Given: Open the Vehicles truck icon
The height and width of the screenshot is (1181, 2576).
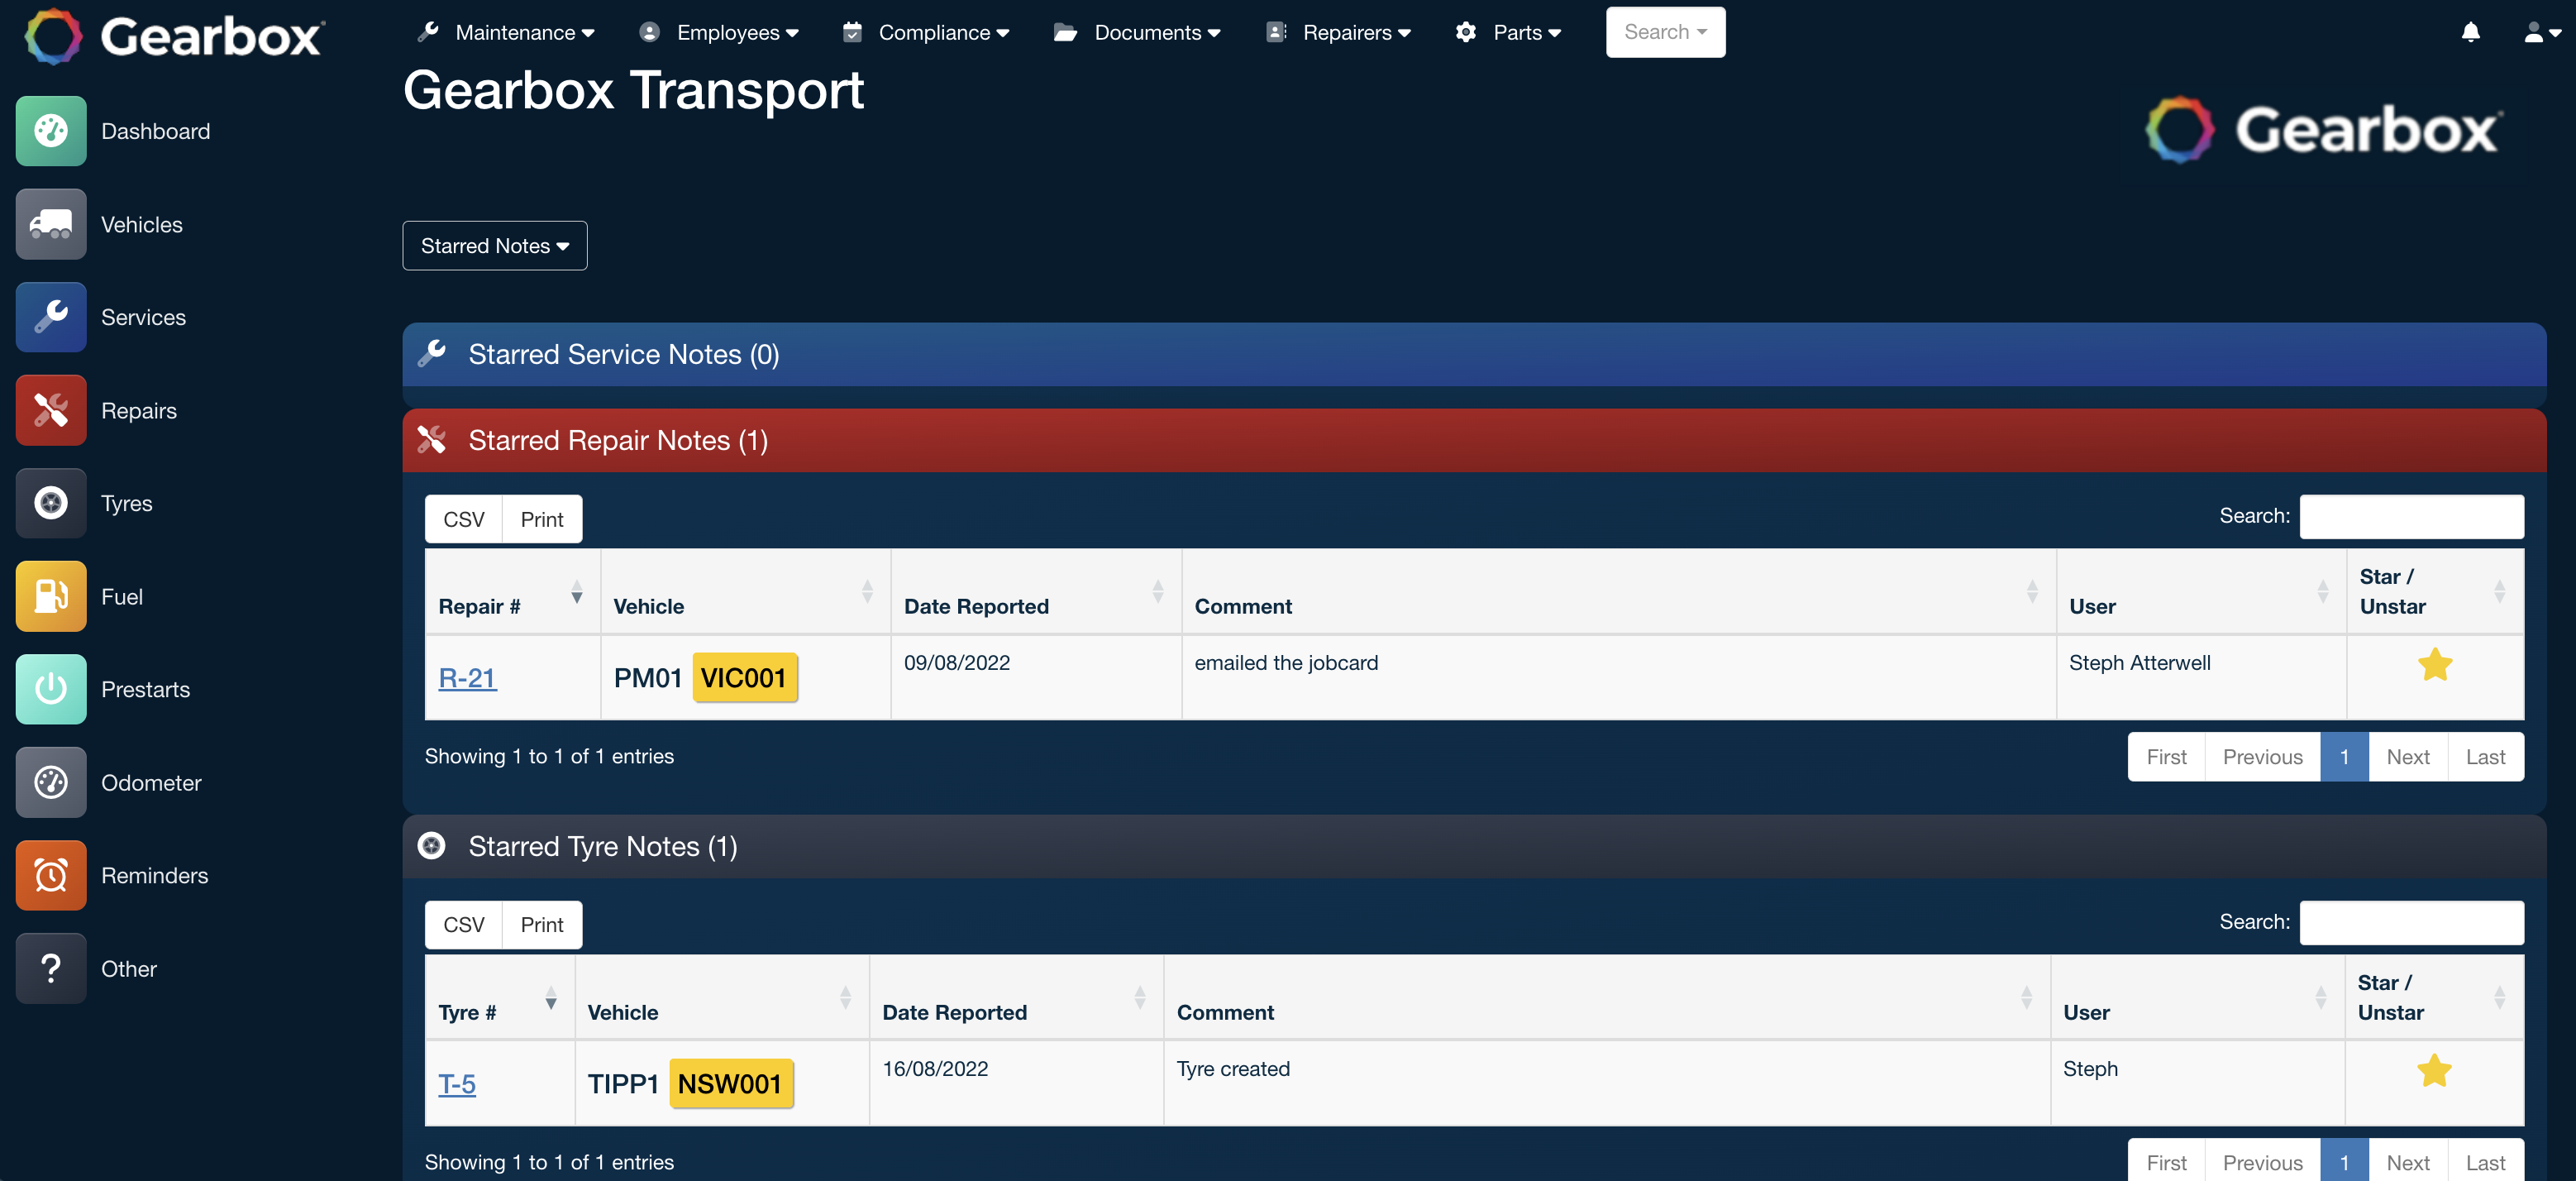Looking at the screenshot, I should 51,224.
